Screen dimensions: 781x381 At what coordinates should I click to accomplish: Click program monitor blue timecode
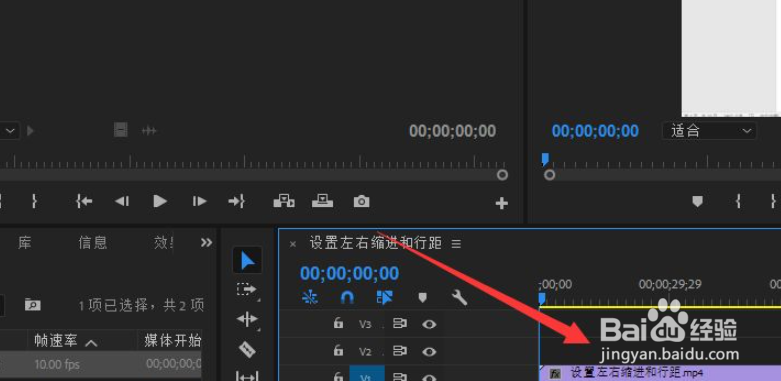click(x=595, y=131)
